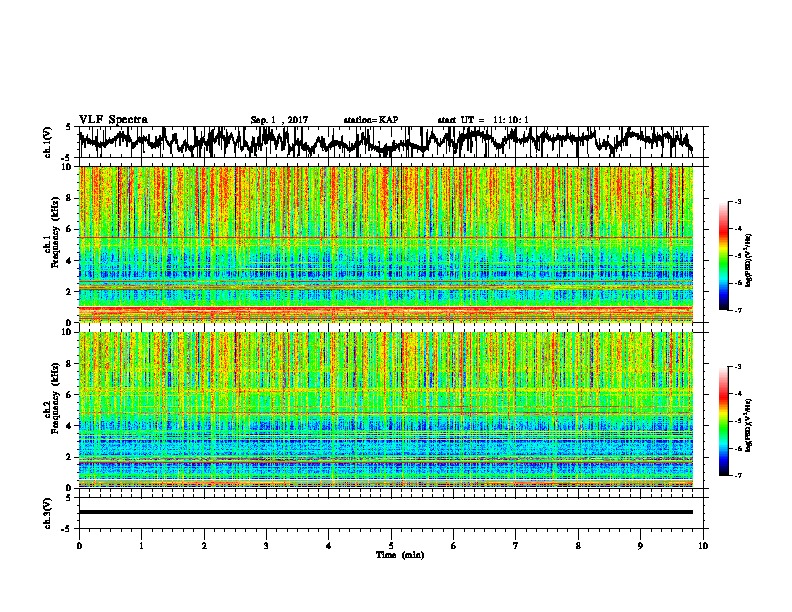Click the ch.2 frequency tick label "4"
The width and height of the screenshot is (792, 612).
pos(69,426)
